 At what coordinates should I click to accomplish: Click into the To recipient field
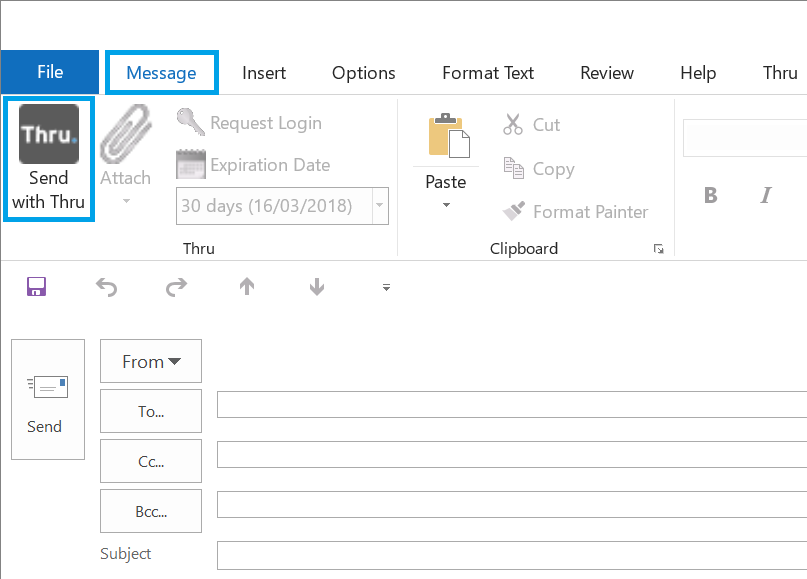(512, 405)
